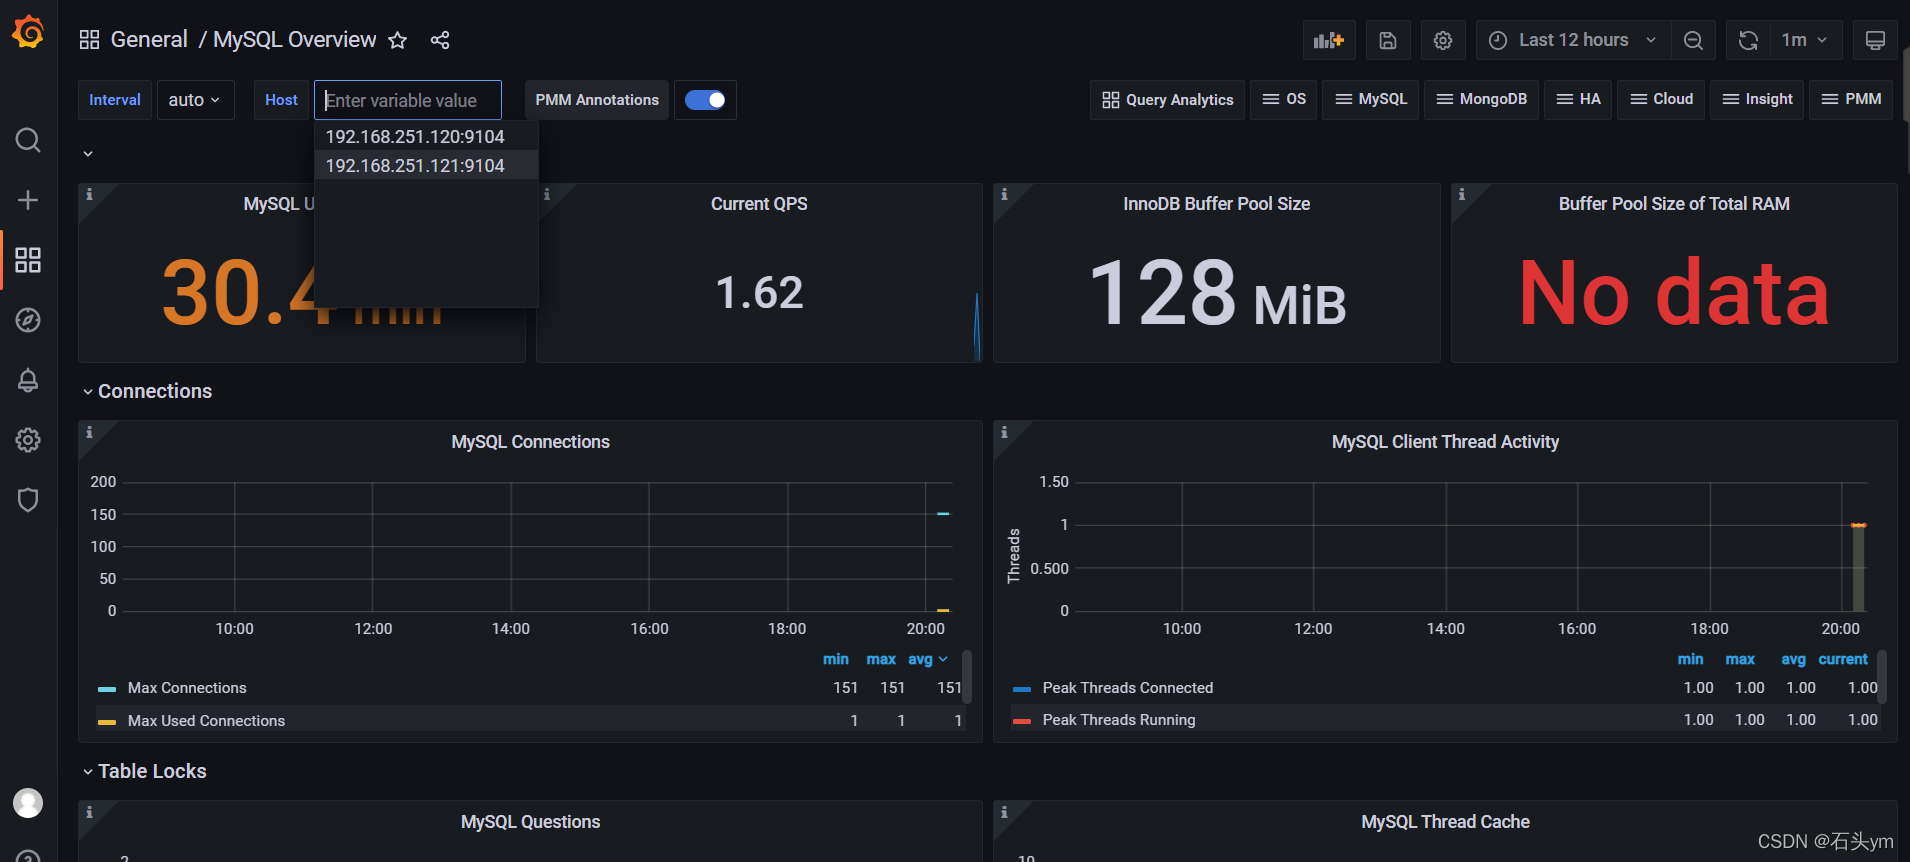Show info for Current QPS panel
The image size is (1910, 862).
point(547,194)
